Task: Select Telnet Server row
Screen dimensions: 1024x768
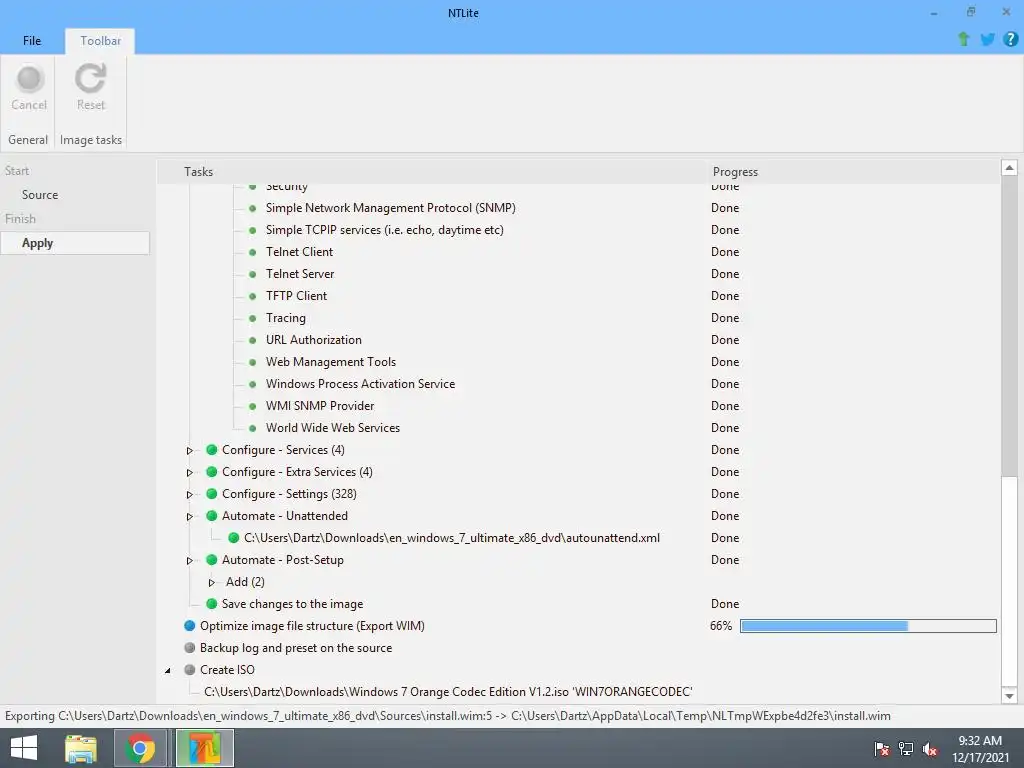Action: click(x=300, y=274)
